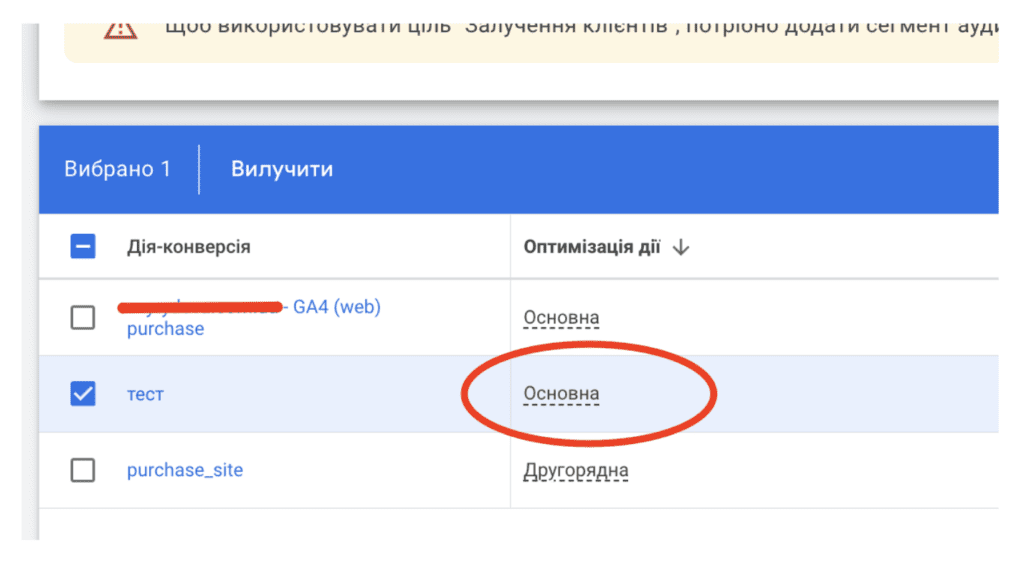Open the тест conversion action link
Viewport: 1024px width, 581px height.
pos(145,394)
